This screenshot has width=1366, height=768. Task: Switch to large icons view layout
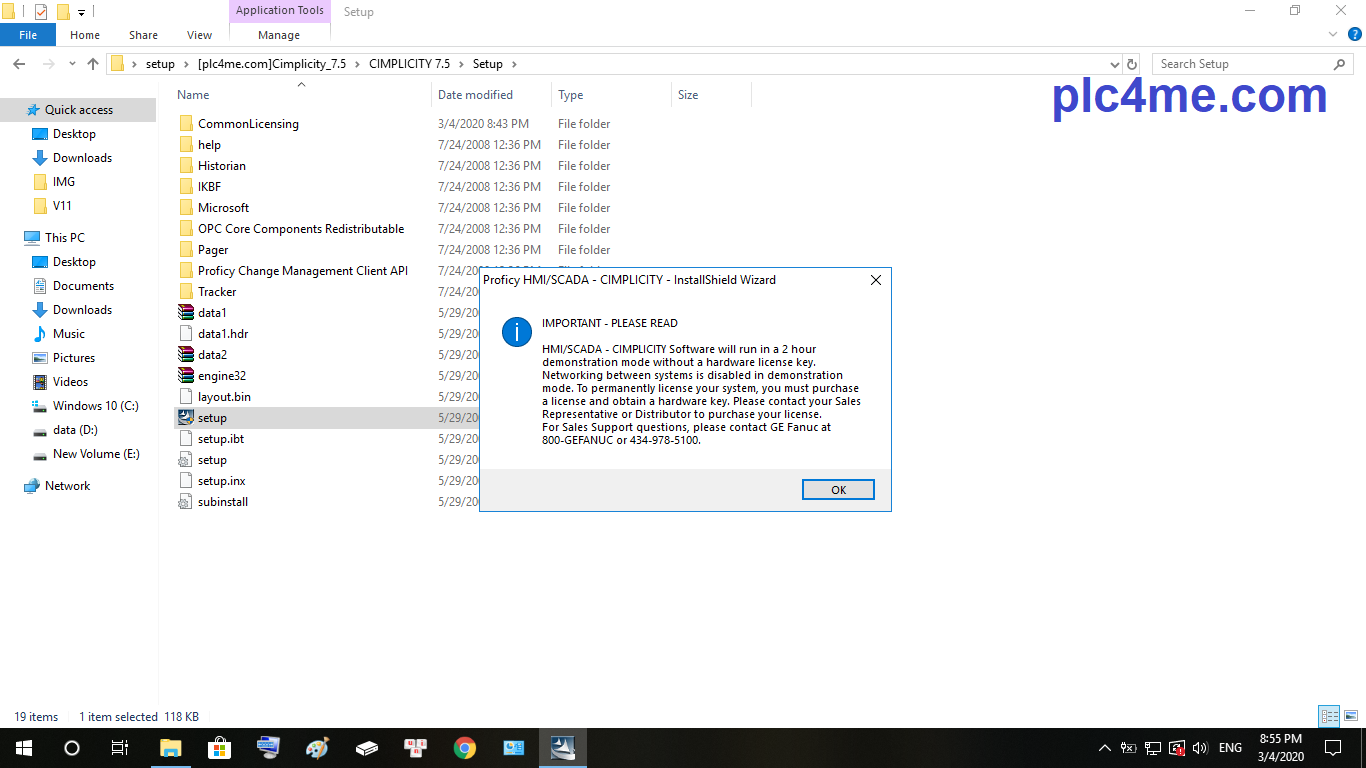(x=1349, y=716)
